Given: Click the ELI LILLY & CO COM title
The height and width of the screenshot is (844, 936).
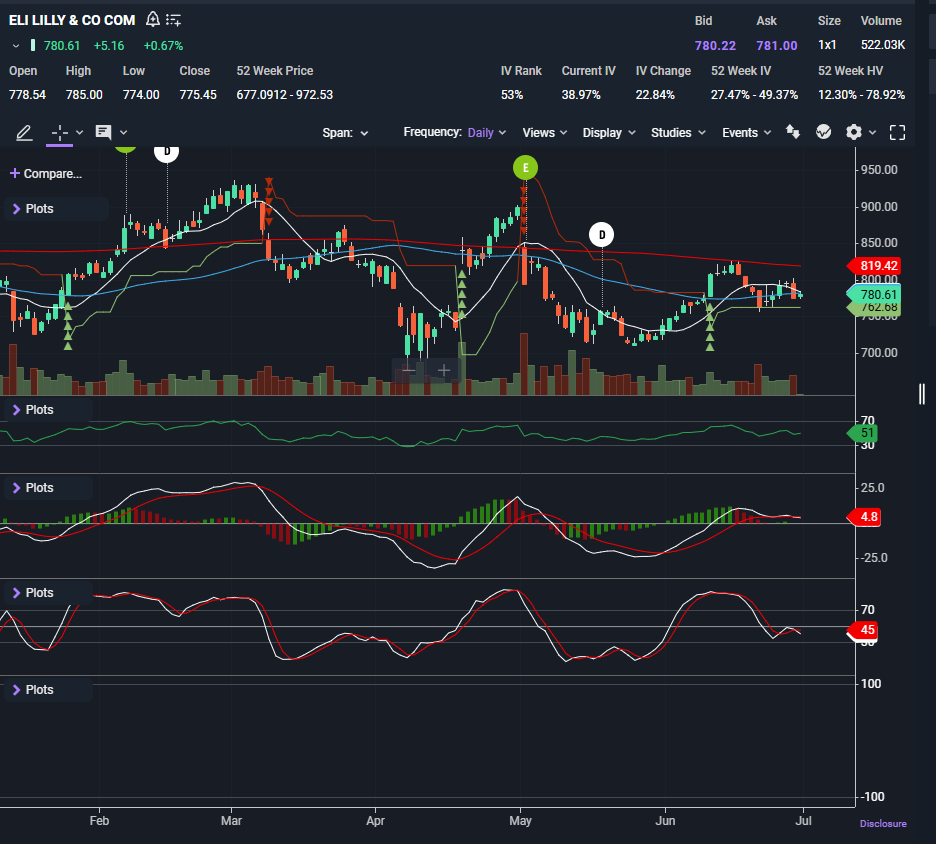Looking at the screenshot, I should coord(72,20).
